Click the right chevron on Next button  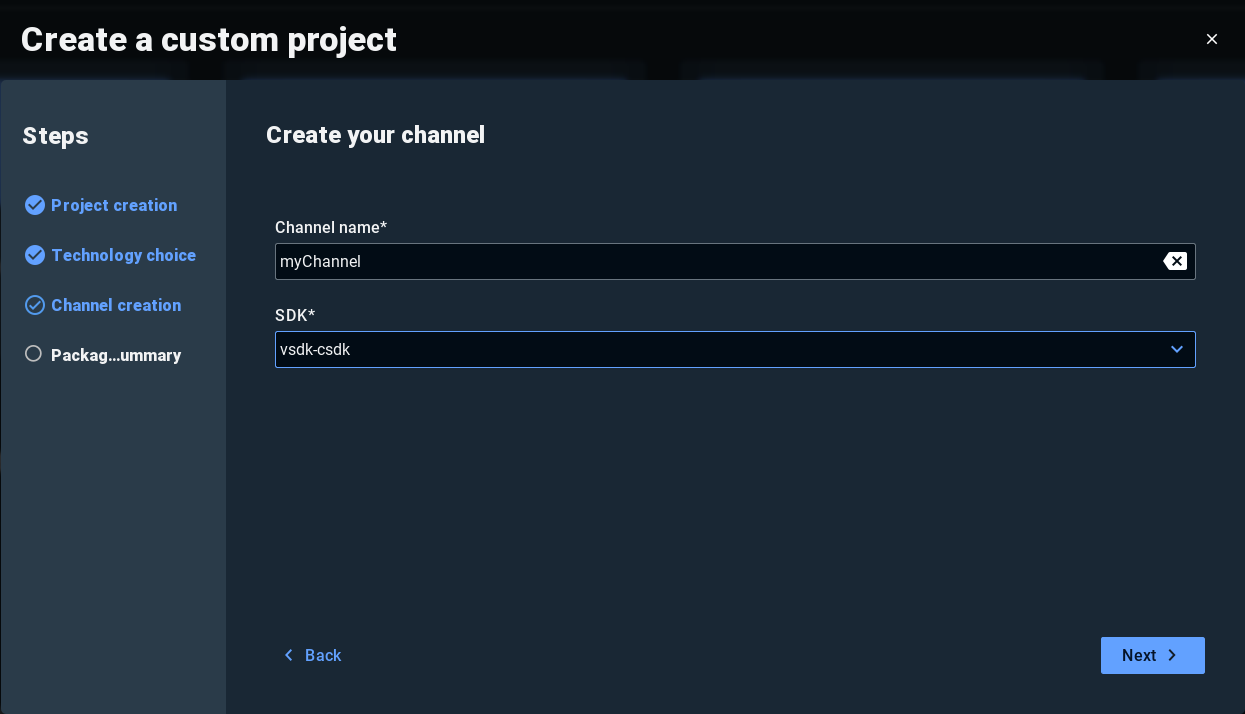pyautogui.click(x=1172, y=655)
